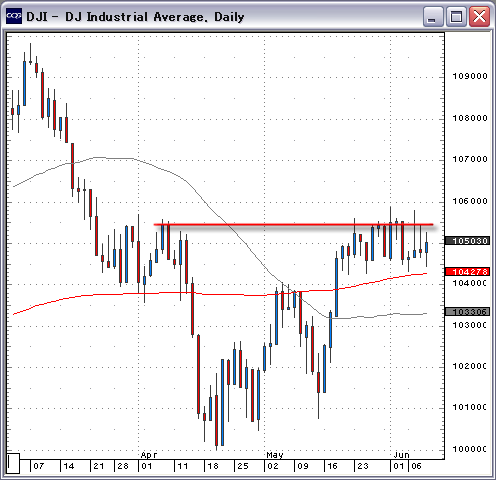Click the 02 date label below May
496x480 pixels.
273,466
